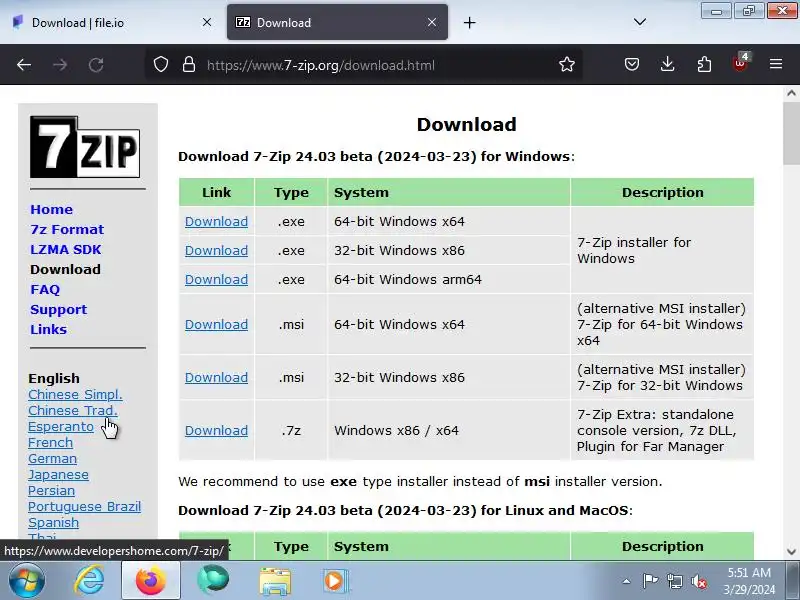Open a new browser tab
The height and width of the screenshot is (600, 800).
[x=469, y=22]
